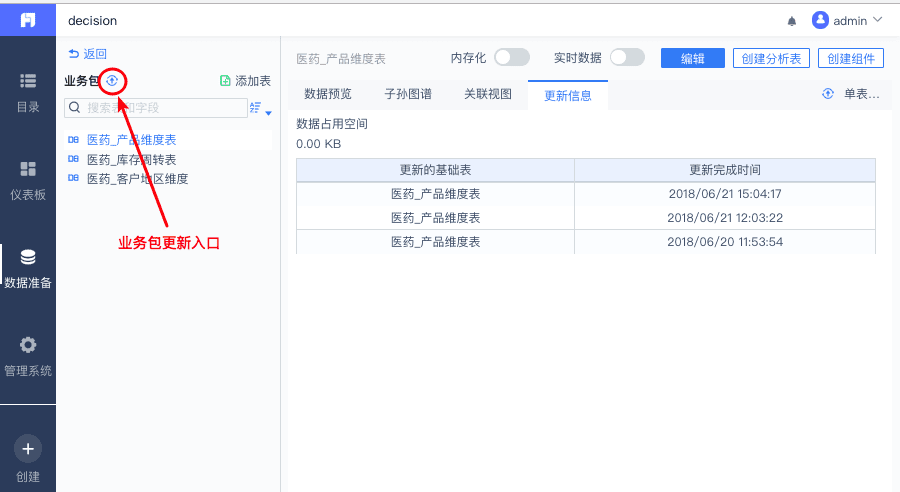
Task: Click the 创建 plus icon
Action: coord(28,448)
